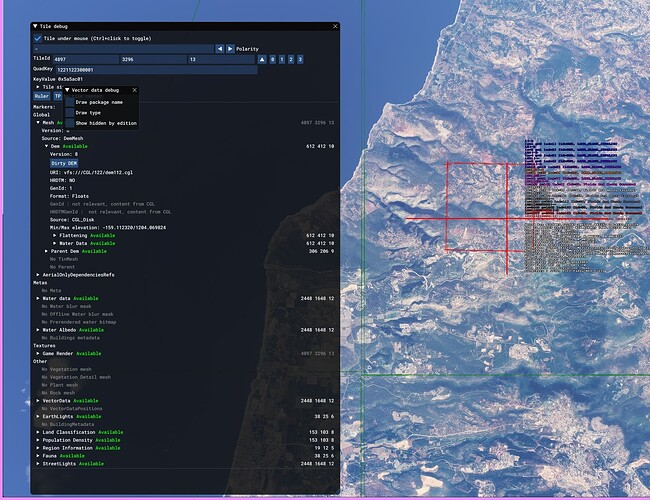650x500 pixels.
Task: Edit the TileId level field 13
Action: point(221,59)
